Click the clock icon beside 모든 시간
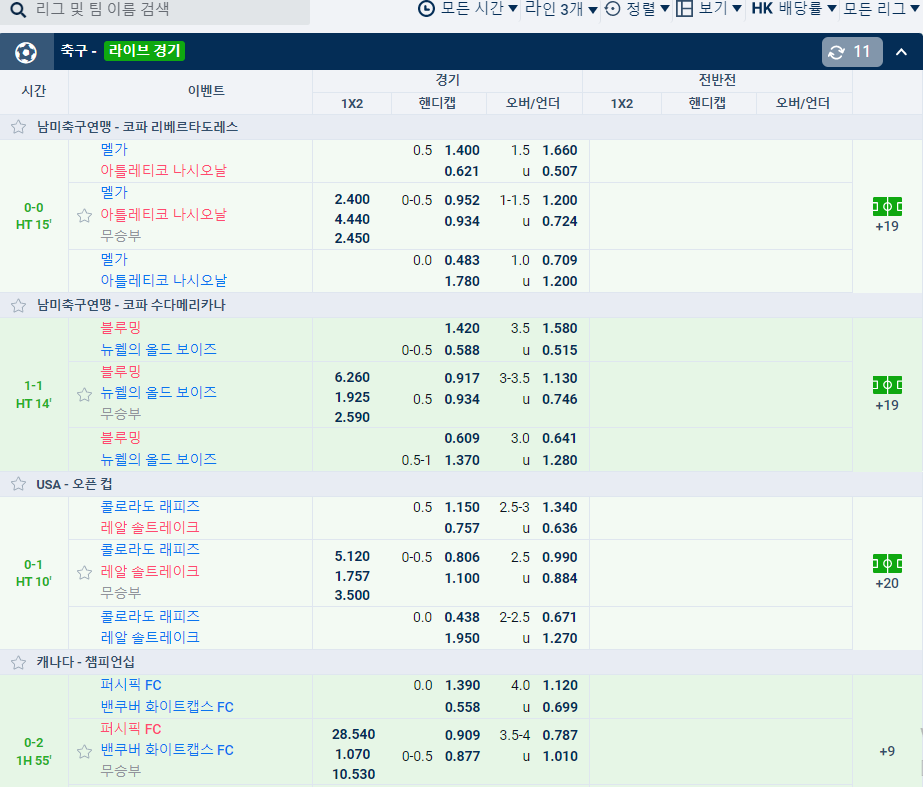The image size is (923, 787). click(x=426, y=9)
